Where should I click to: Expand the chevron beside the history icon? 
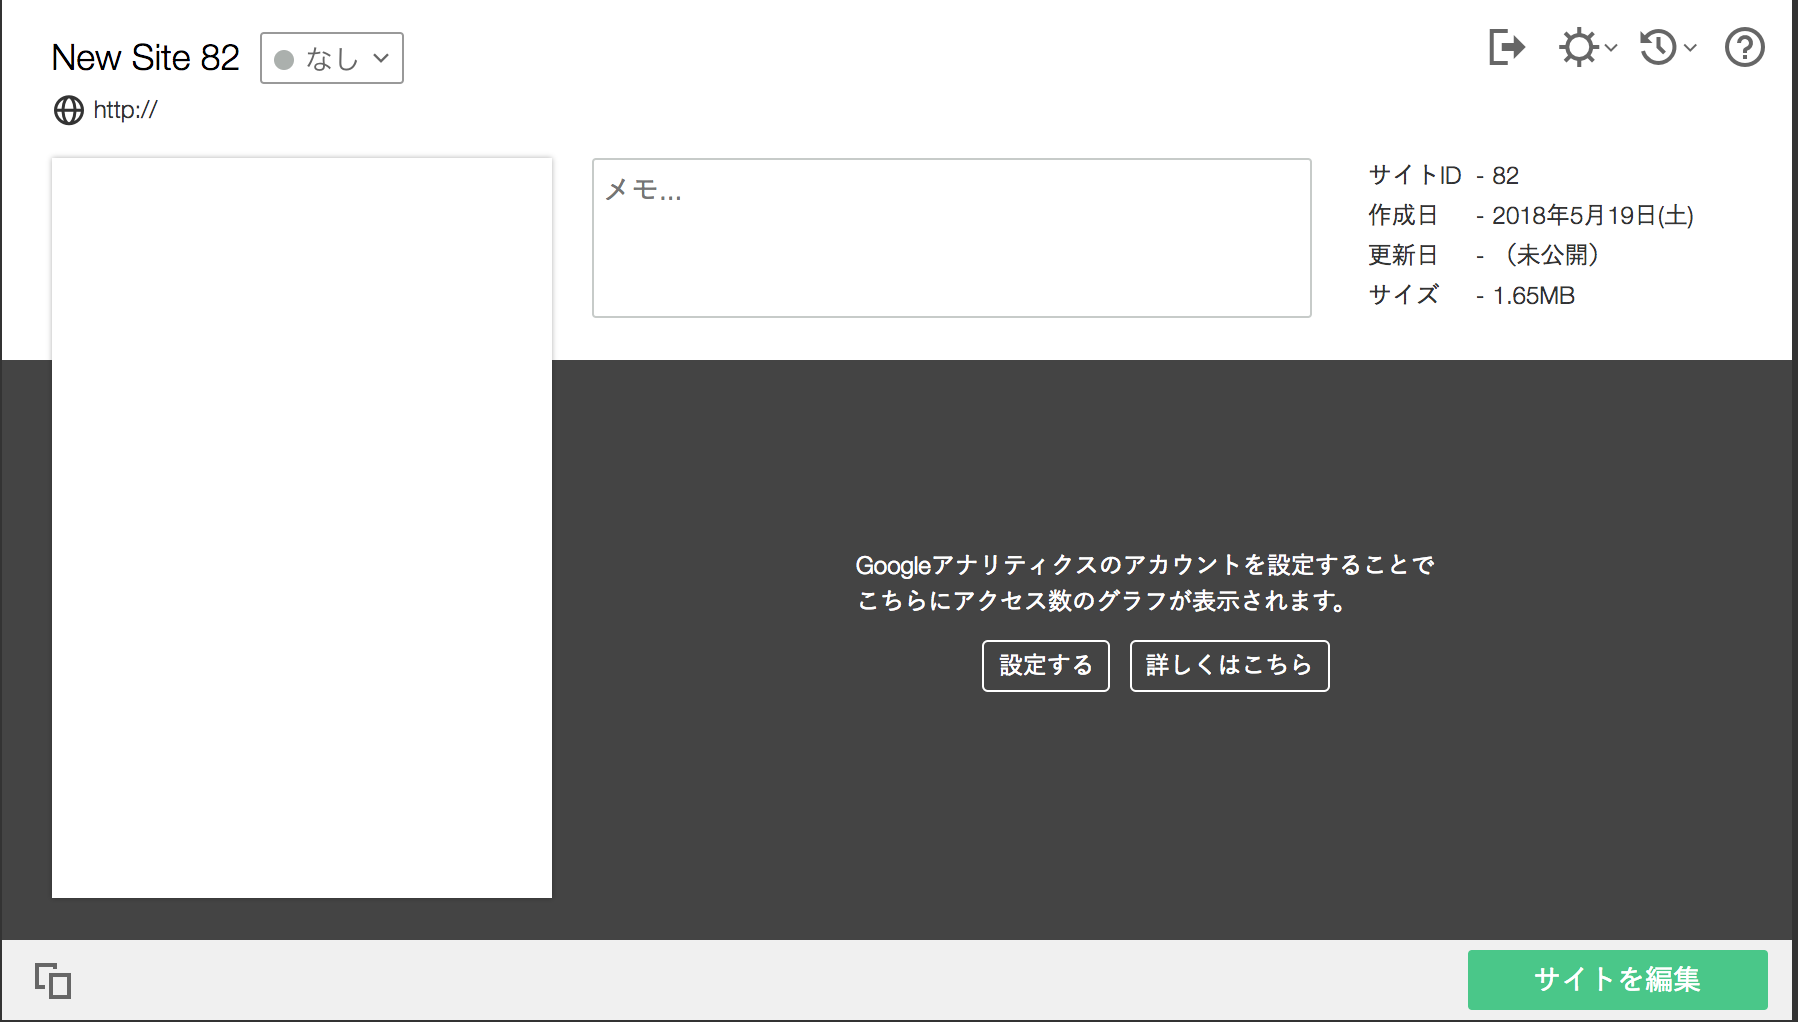click(x=1689, y=50)
